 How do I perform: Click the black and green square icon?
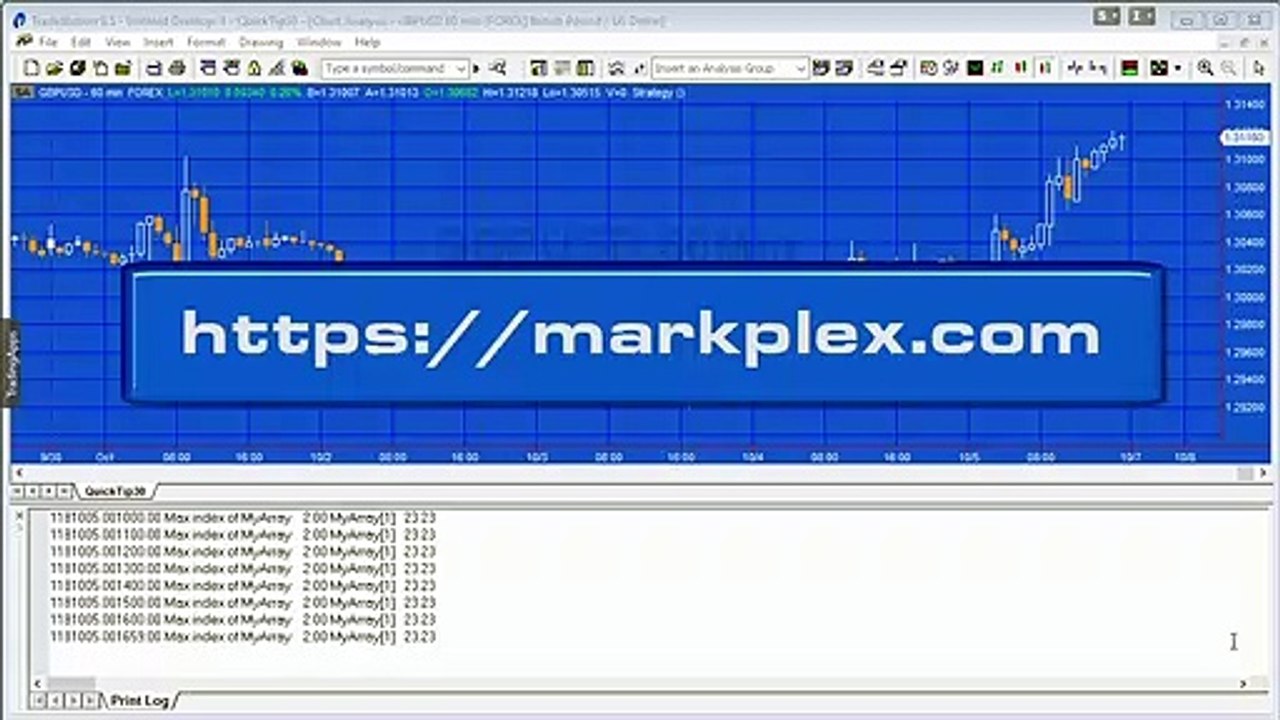[1158, 68]
